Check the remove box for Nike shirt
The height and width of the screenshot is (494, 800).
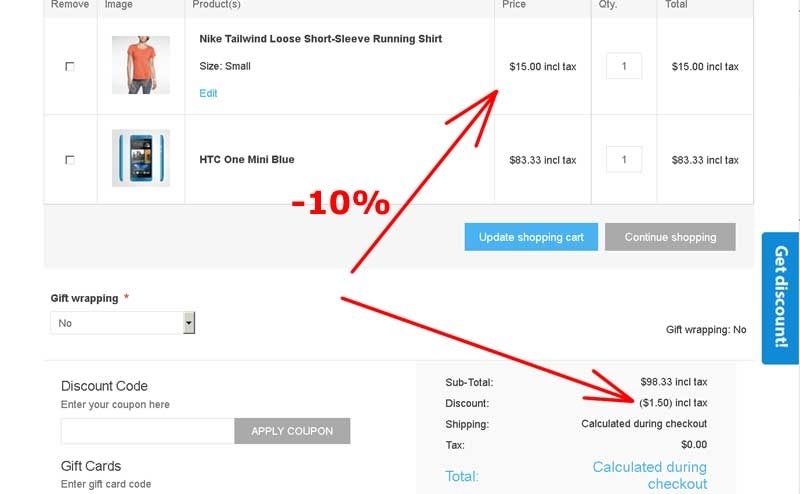[69, 66]
